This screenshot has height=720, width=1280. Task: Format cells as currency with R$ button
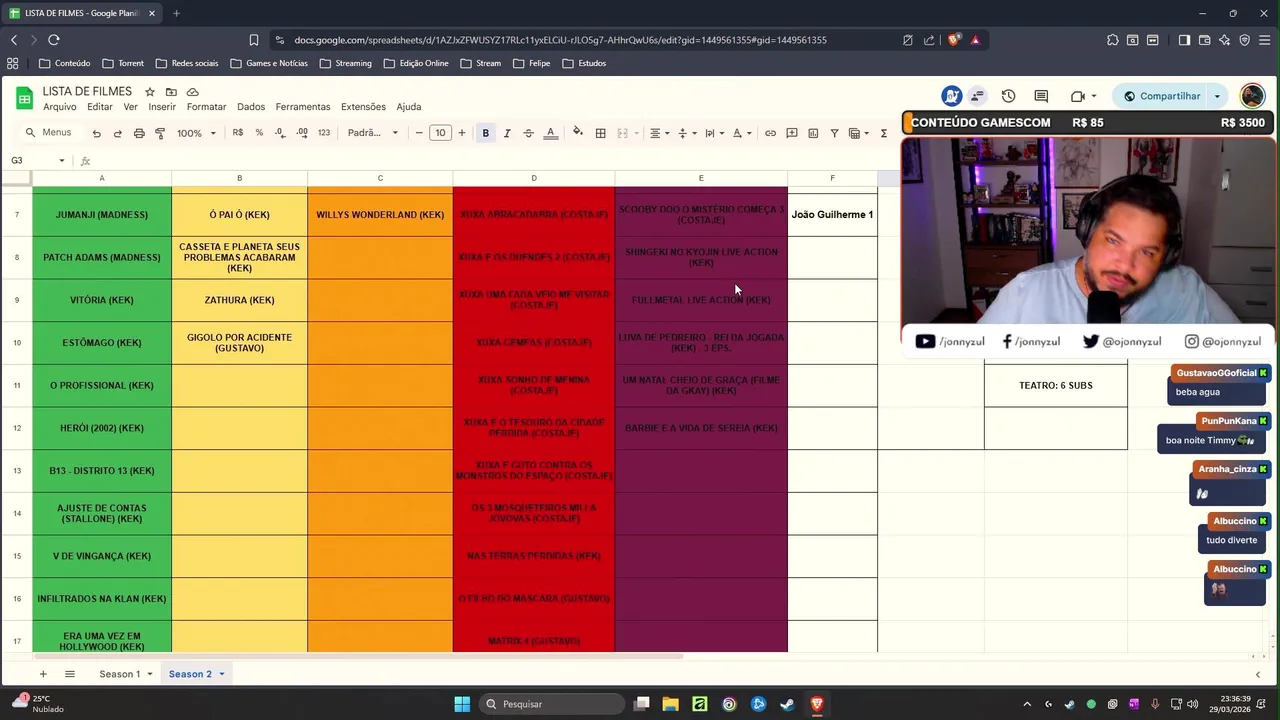click(238, 133)
